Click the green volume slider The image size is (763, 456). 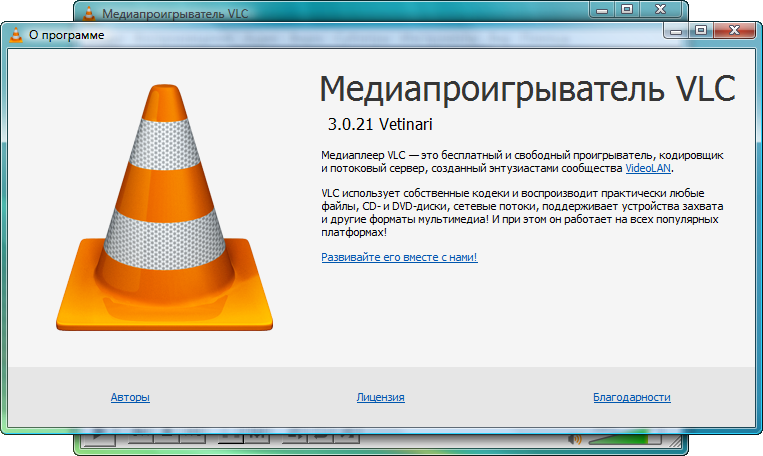[620, 438]
